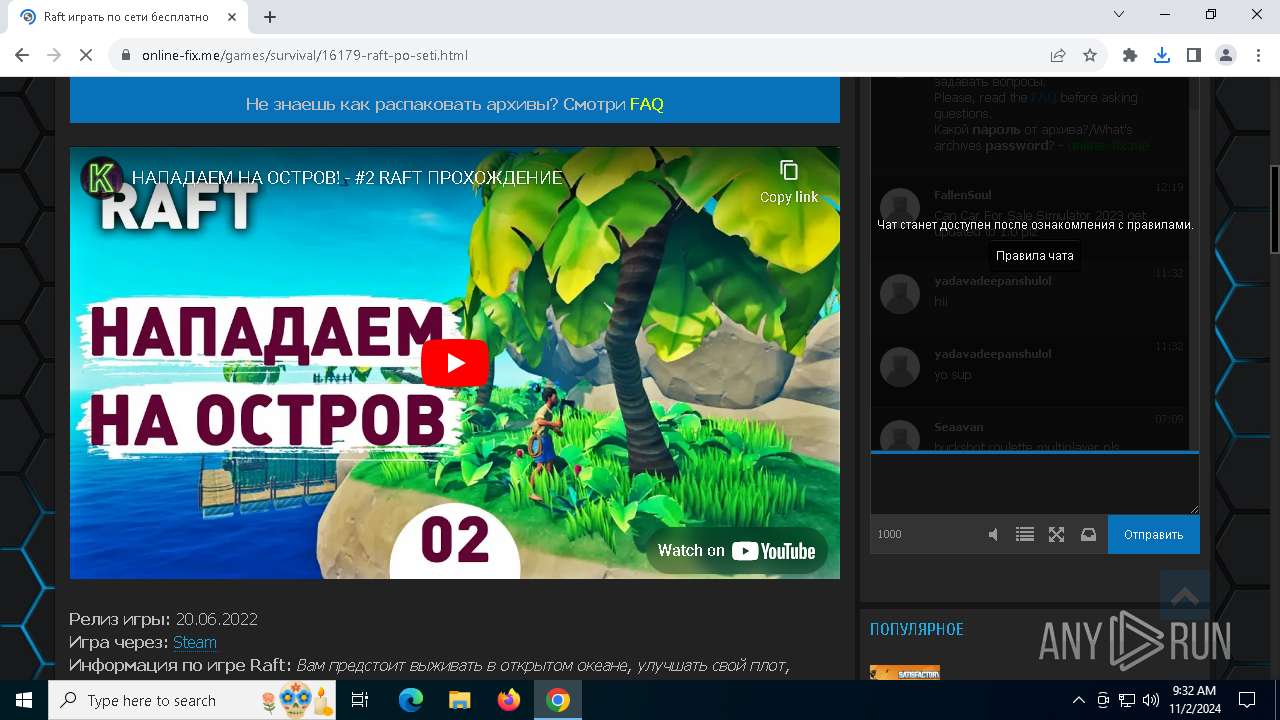
Task: Open the Satisfactory thumbnail in ПОПУЛЯРНОЕ
Action: (905, 672)
